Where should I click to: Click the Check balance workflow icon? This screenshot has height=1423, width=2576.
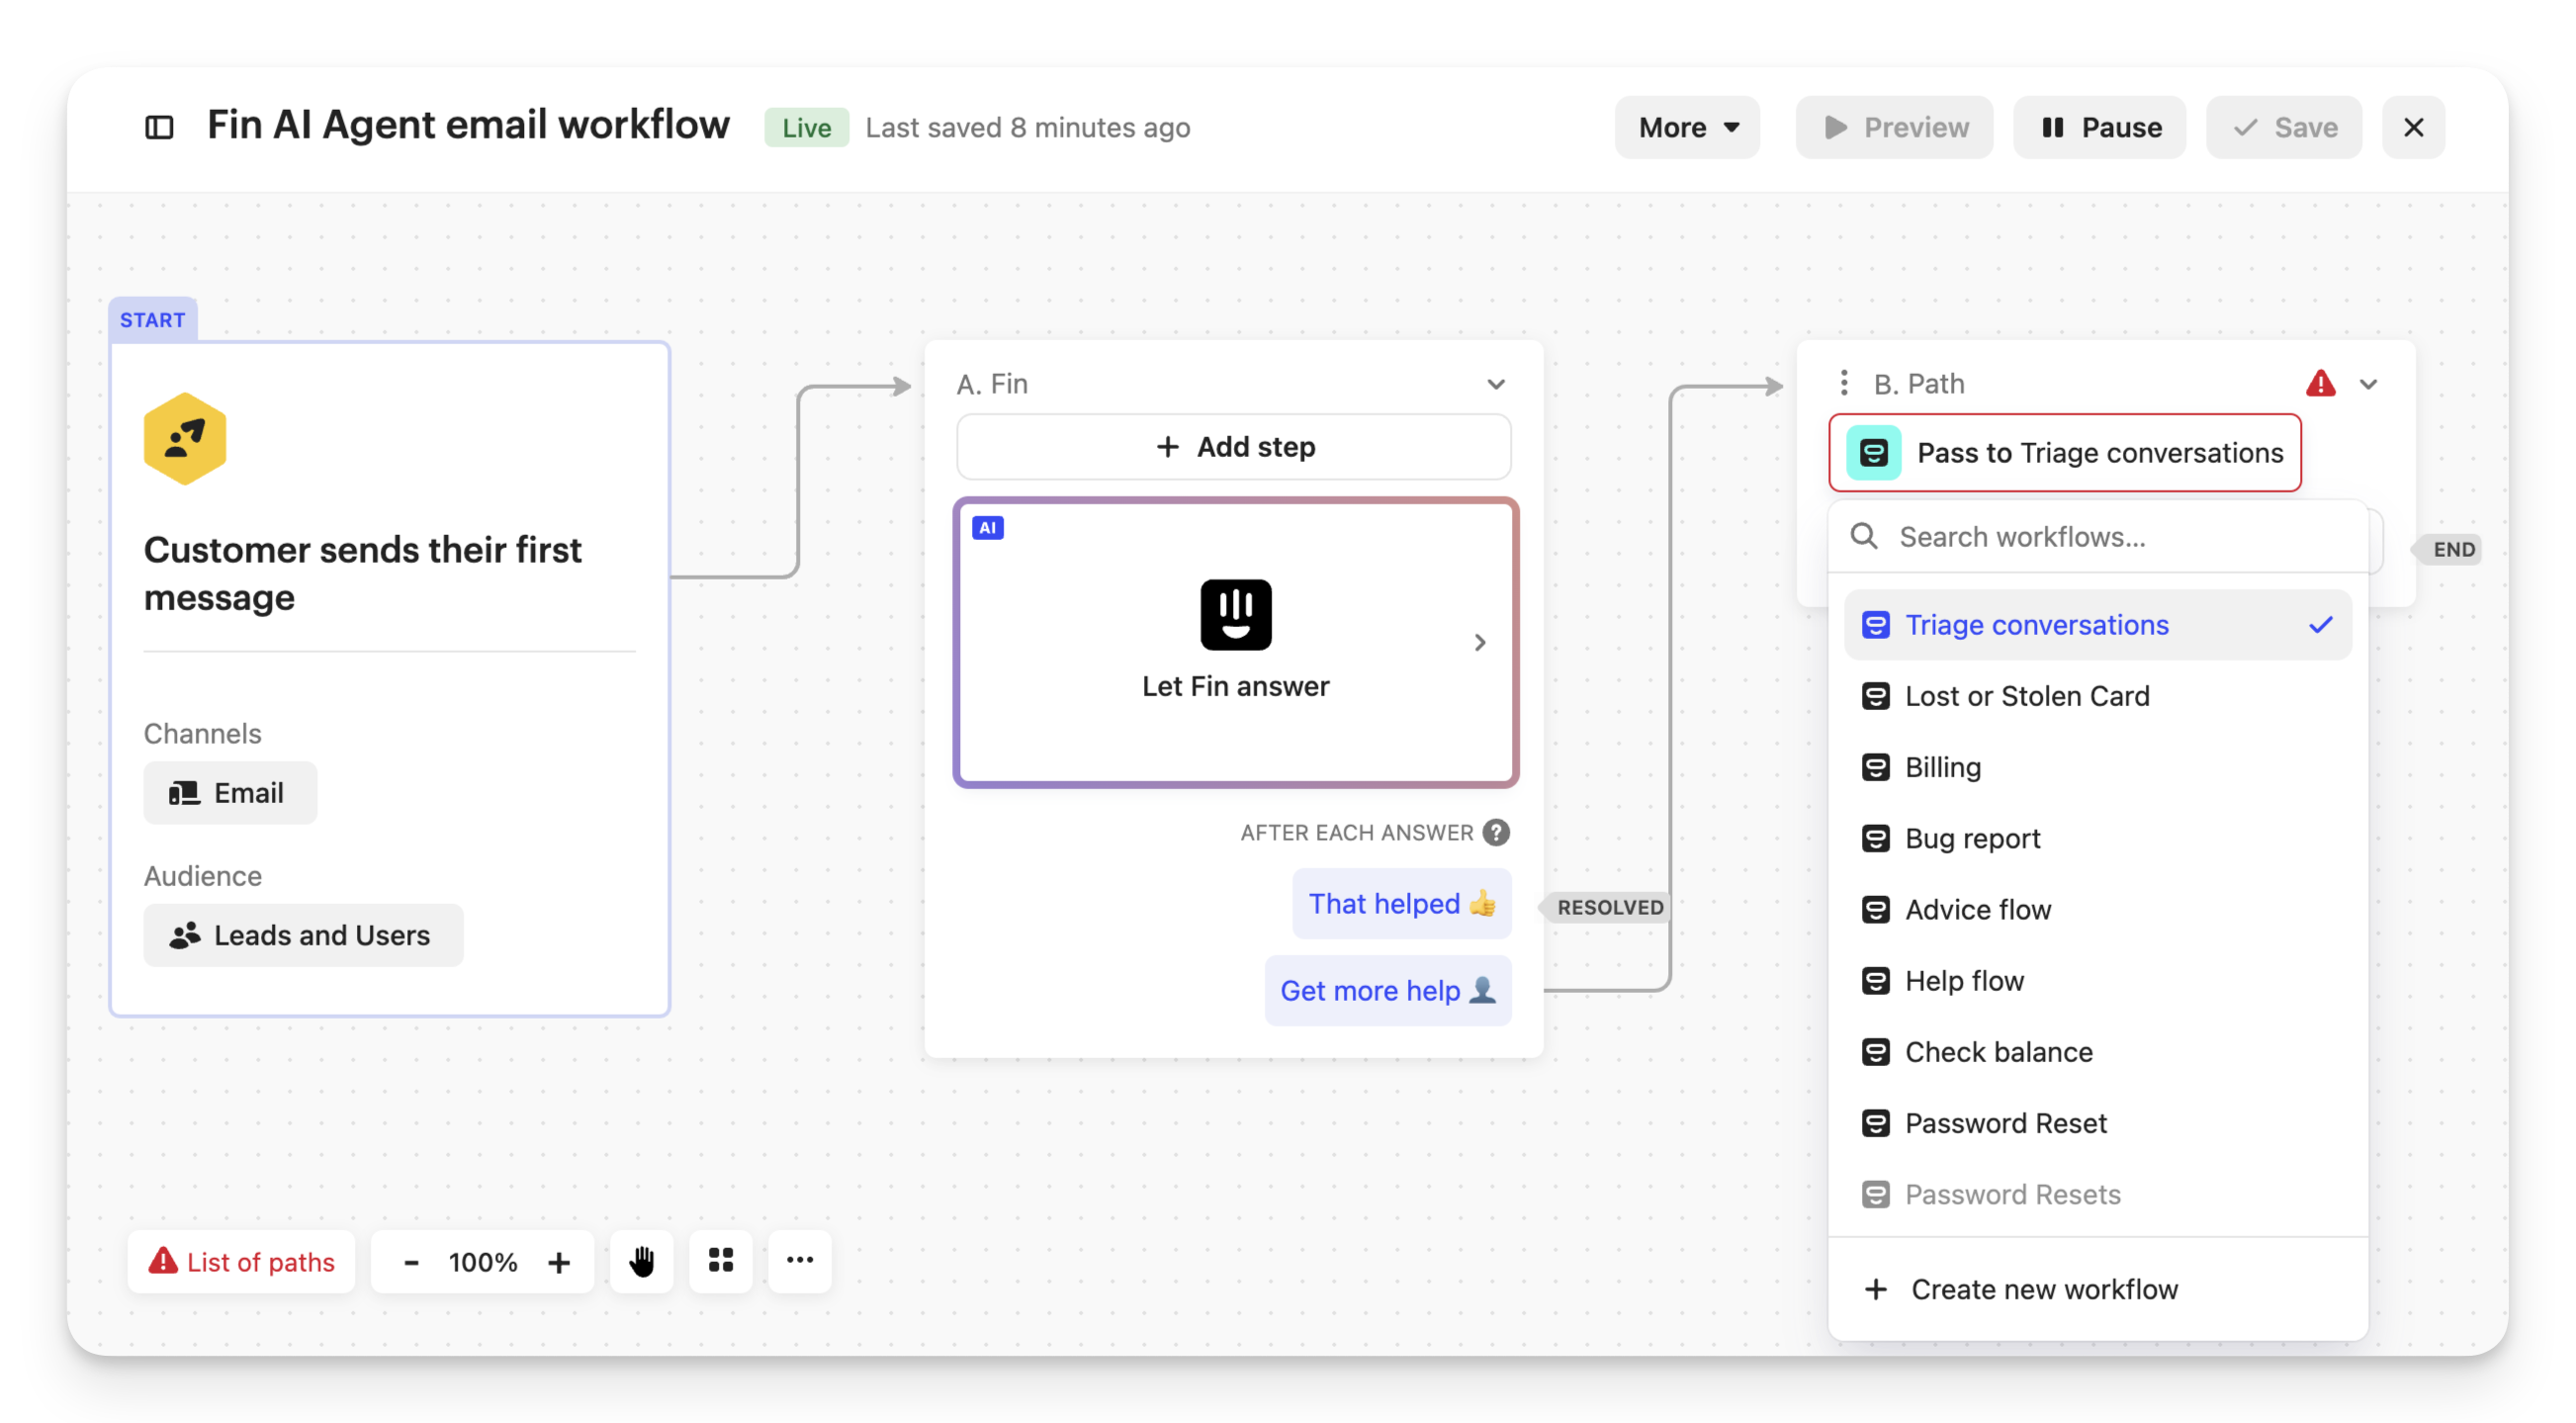(x=1875, y=1051)
